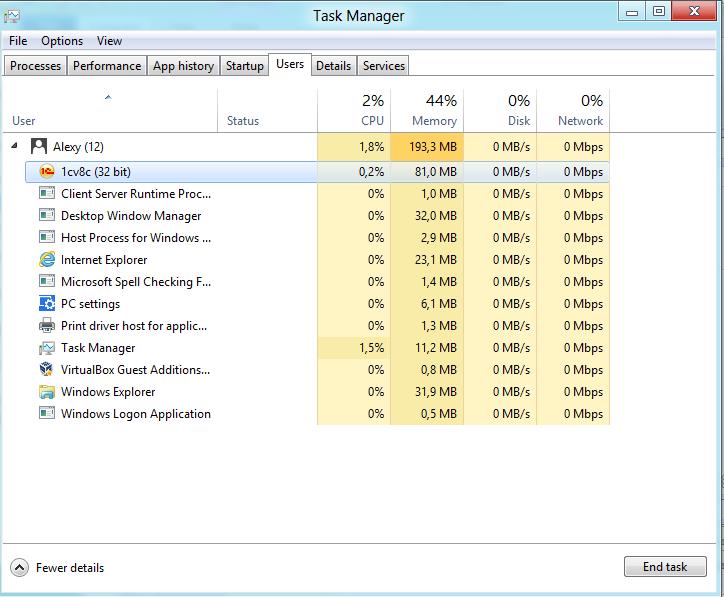The width and height of the screenshot is (724, 597).
Task: Select the VirtualBox Guest Additions row
Action: (317, 370)
